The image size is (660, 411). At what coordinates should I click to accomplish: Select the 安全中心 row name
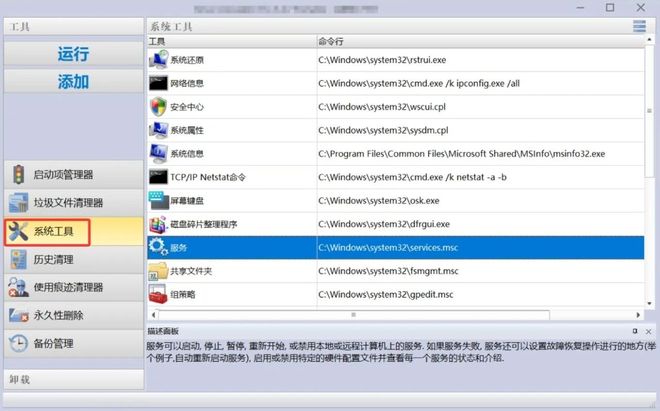pos(187,107)
